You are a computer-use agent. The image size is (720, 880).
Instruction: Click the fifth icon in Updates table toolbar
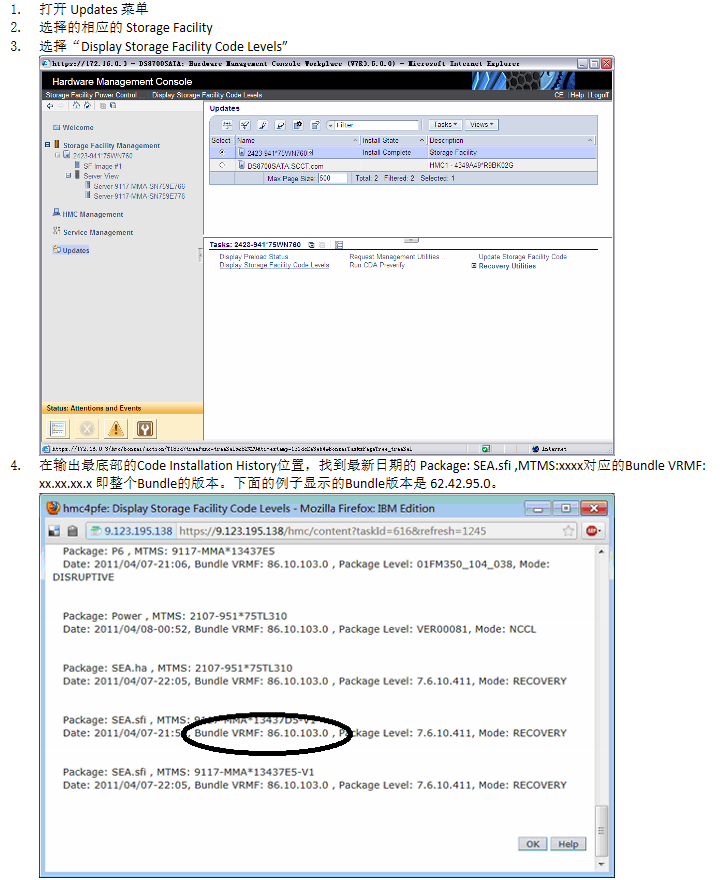pyautogui.click(x=298, y=125)
